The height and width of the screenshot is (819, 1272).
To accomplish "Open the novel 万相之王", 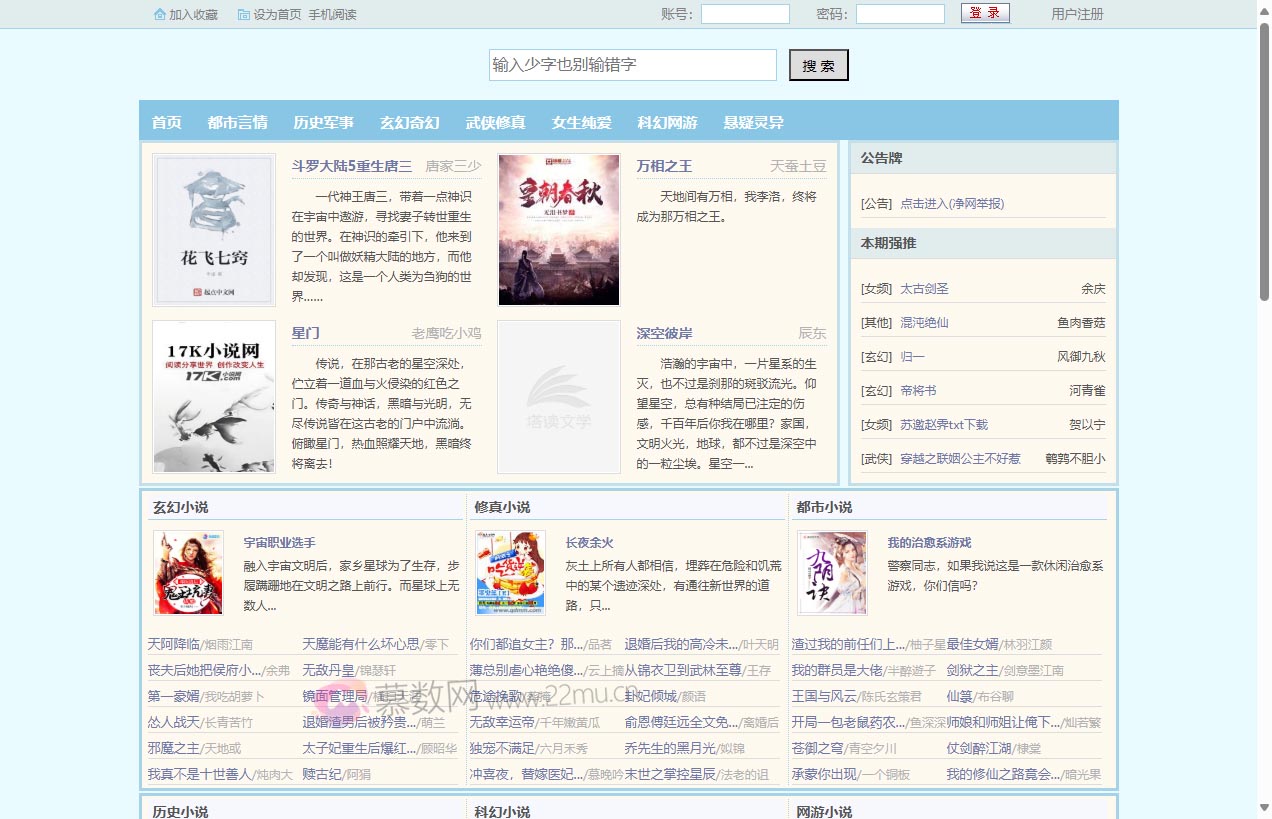I will (x=664, y=166).
